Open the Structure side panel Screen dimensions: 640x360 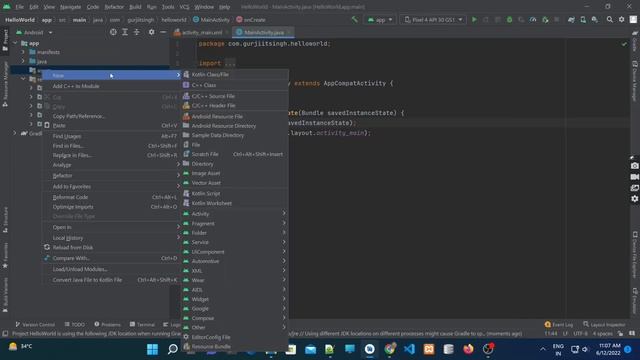point(5,220)
